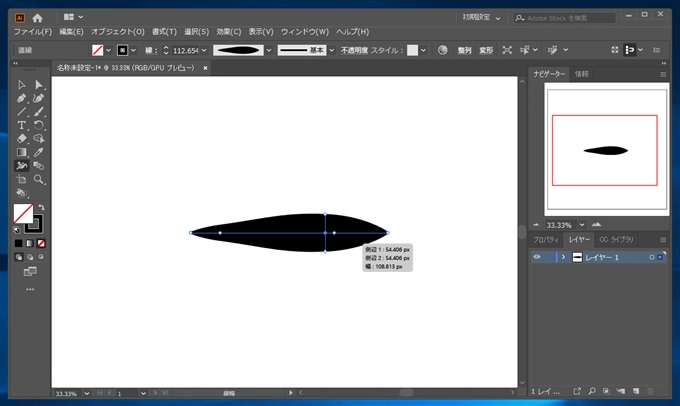
Task: Open the brush definition 基本 dropdown
Action: [x=332, y=50]
